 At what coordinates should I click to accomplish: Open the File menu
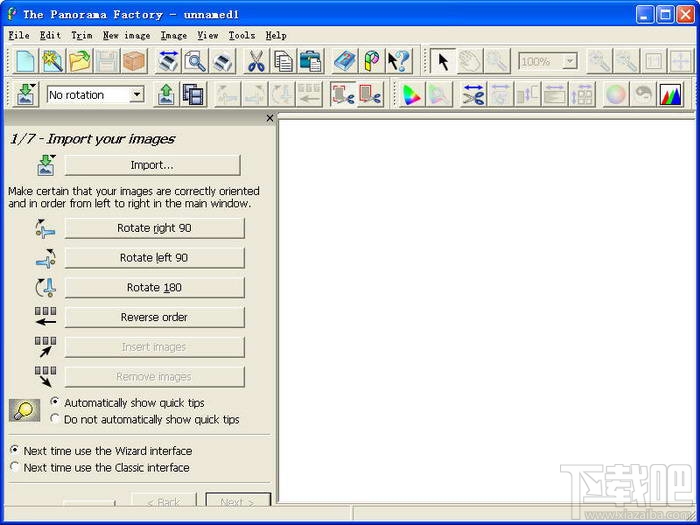(x=19, y=35)
